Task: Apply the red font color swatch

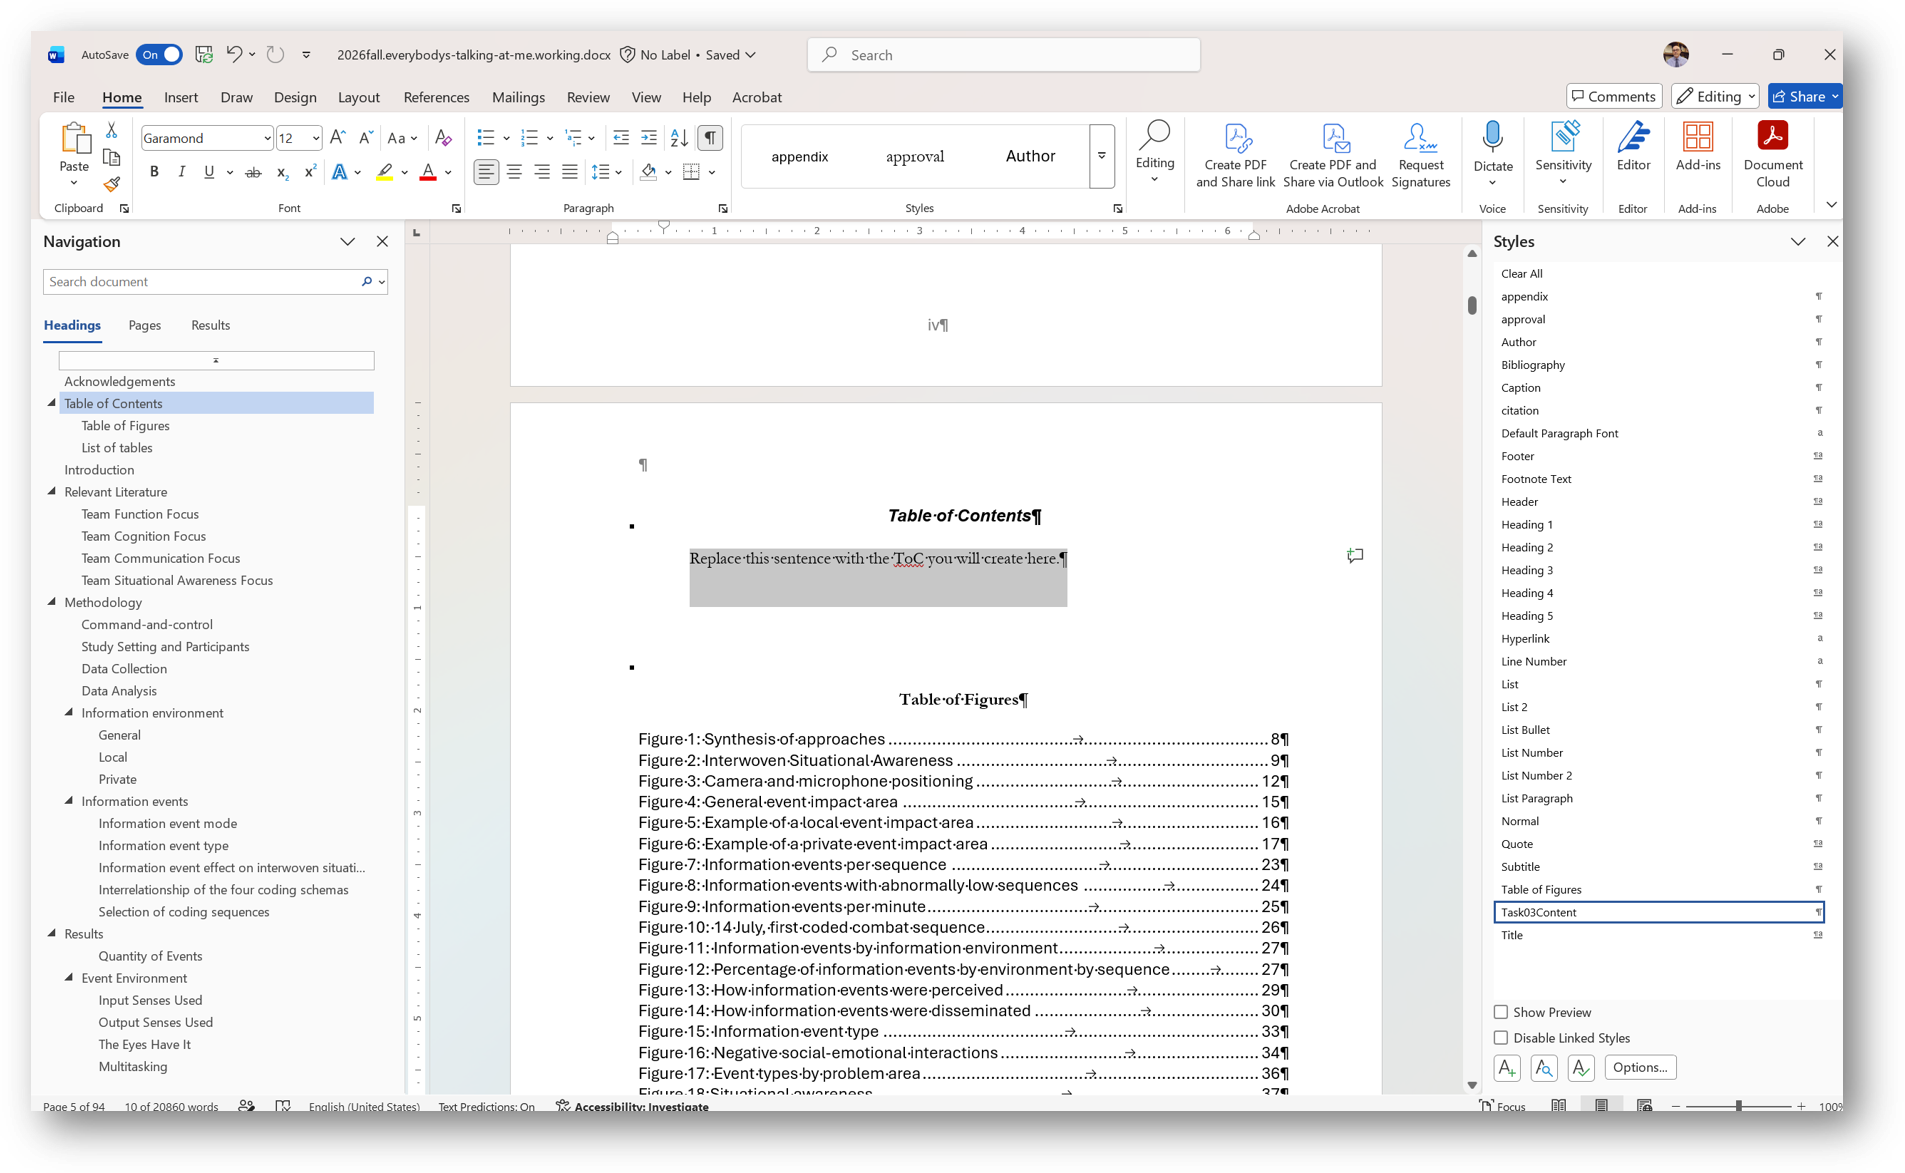Action: point(428,172)
